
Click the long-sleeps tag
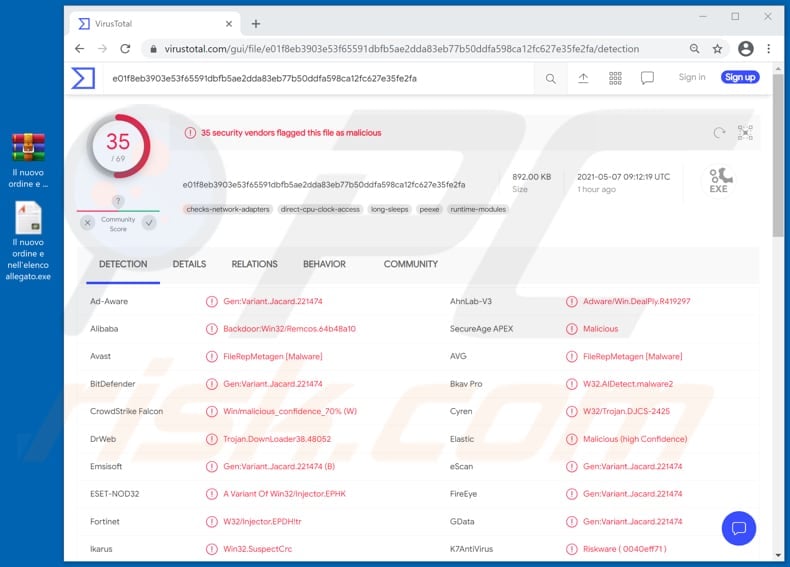point(389,209)
